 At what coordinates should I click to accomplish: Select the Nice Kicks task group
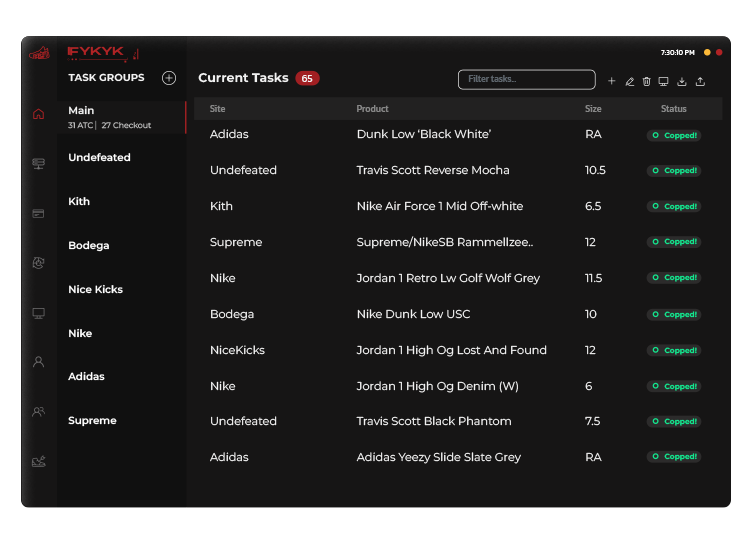click(96, 290)
